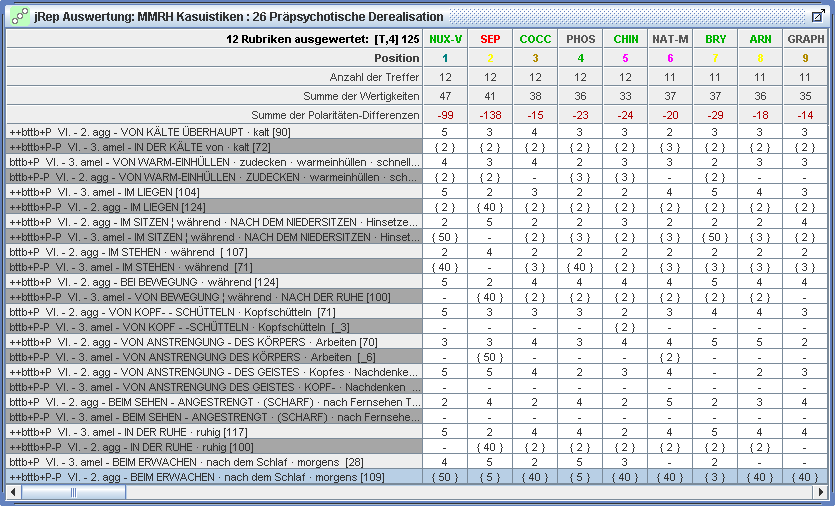835x506 pixels.
Task: Select the CHIN column header
Action: [625, 39]
